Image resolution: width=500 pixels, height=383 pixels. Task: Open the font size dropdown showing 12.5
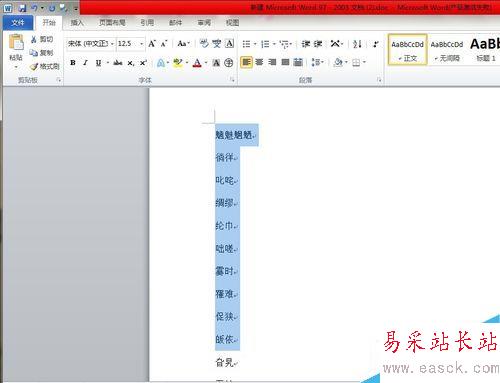141,44
